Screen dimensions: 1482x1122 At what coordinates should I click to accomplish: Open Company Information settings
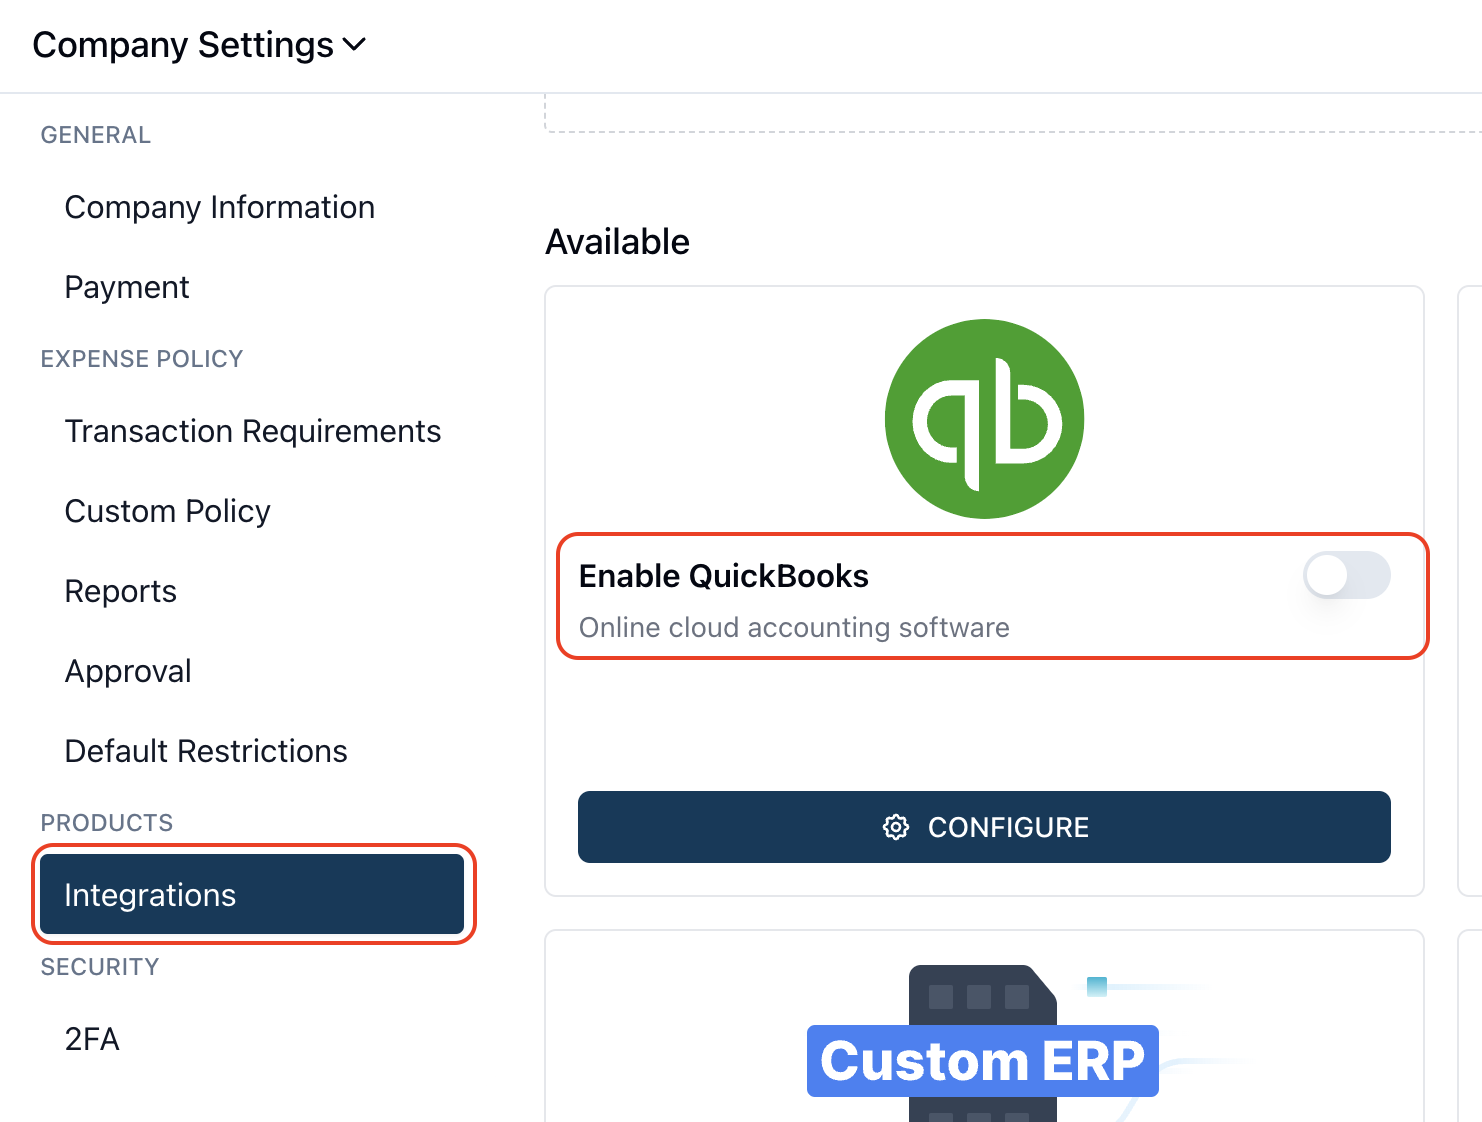click(220, 207)
